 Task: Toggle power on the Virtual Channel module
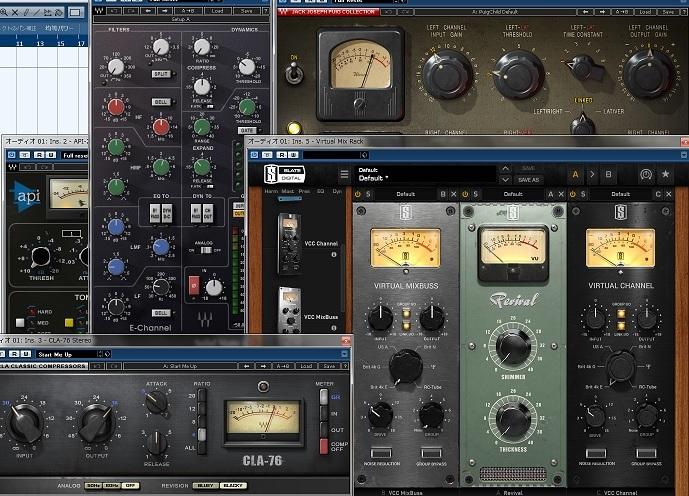(x=573, y=194)
